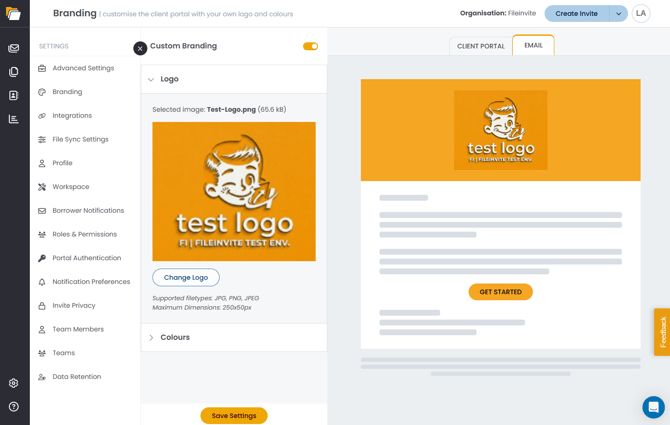Click the Change Logo button
670x425 pixels.
coord(186,278)
